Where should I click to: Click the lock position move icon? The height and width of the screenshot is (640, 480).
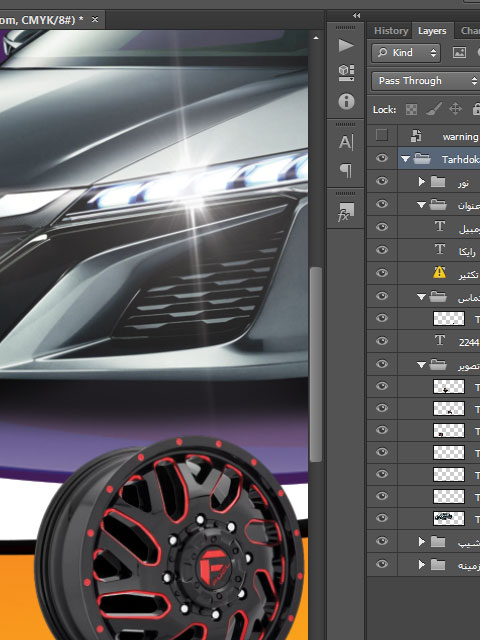455,109
